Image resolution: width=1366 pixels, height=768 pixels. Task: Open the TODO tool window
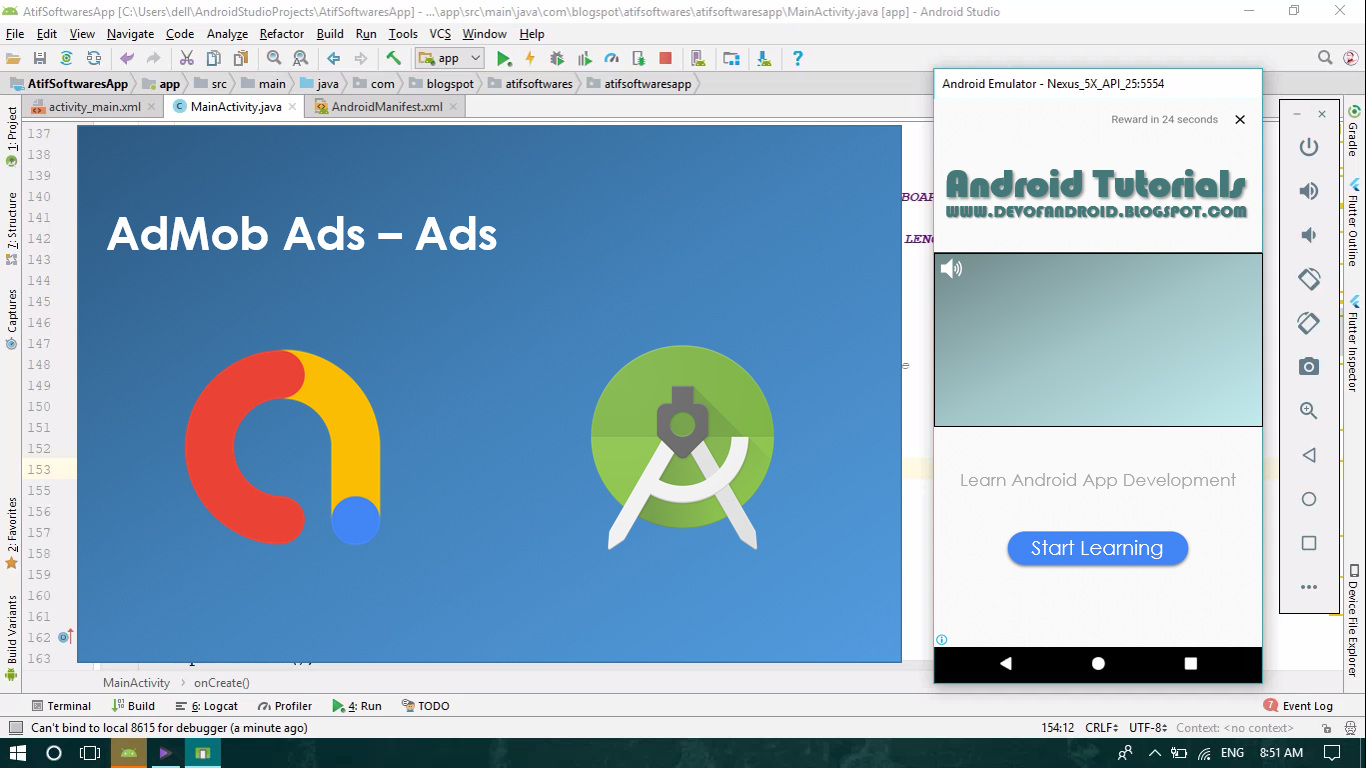point(425,706)
